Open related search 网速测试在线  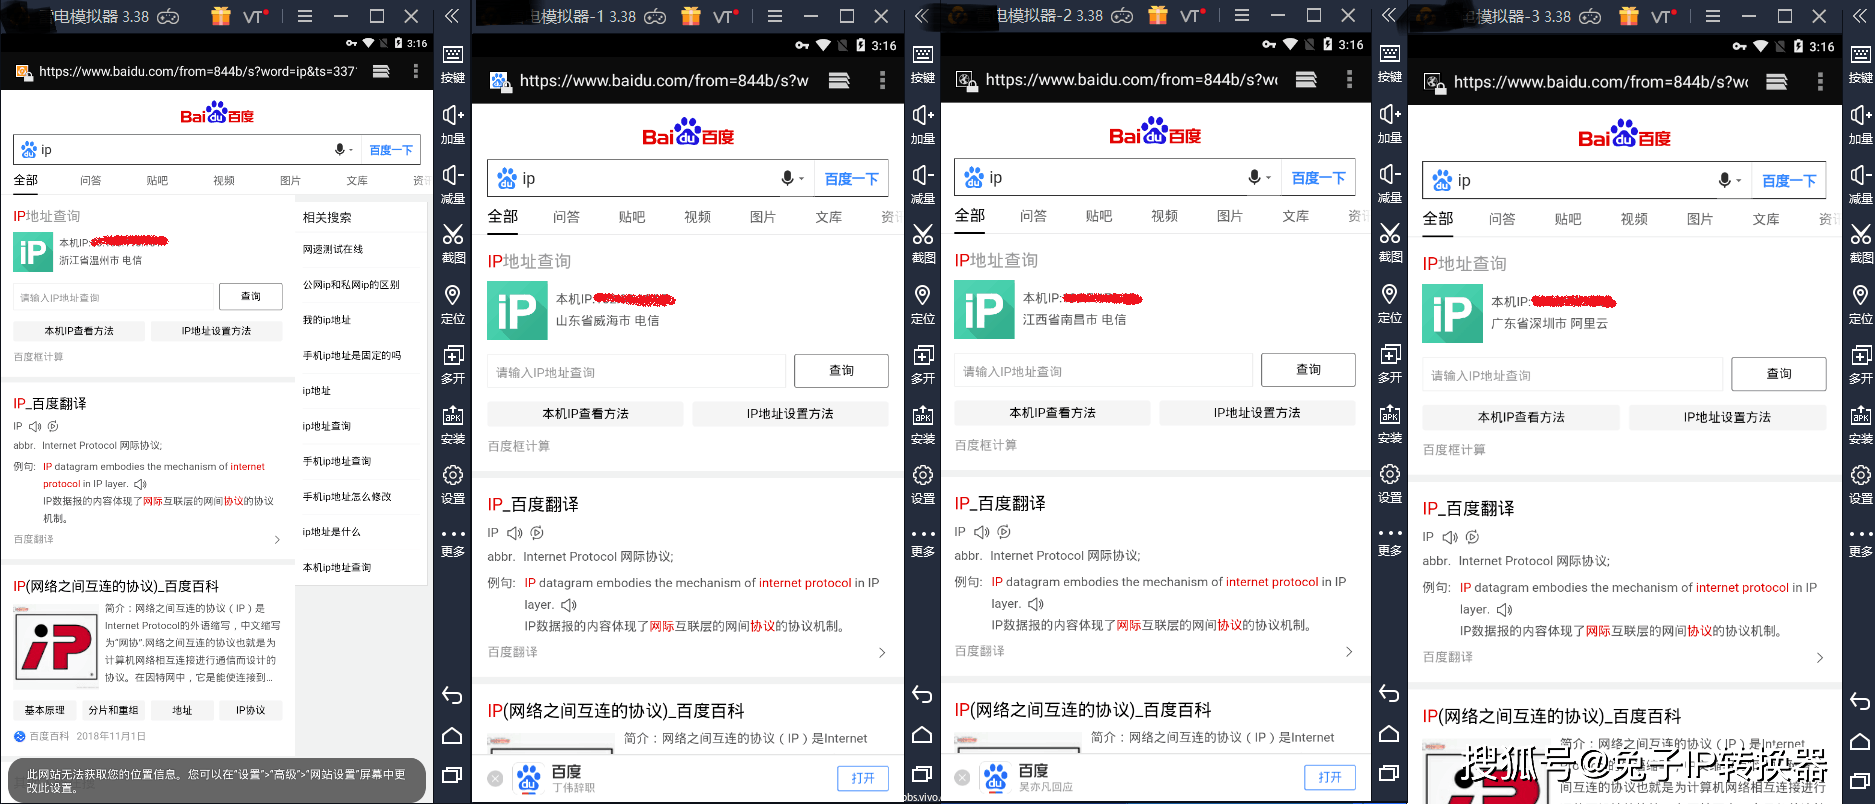pyautogui.click(x=333, y=249)
